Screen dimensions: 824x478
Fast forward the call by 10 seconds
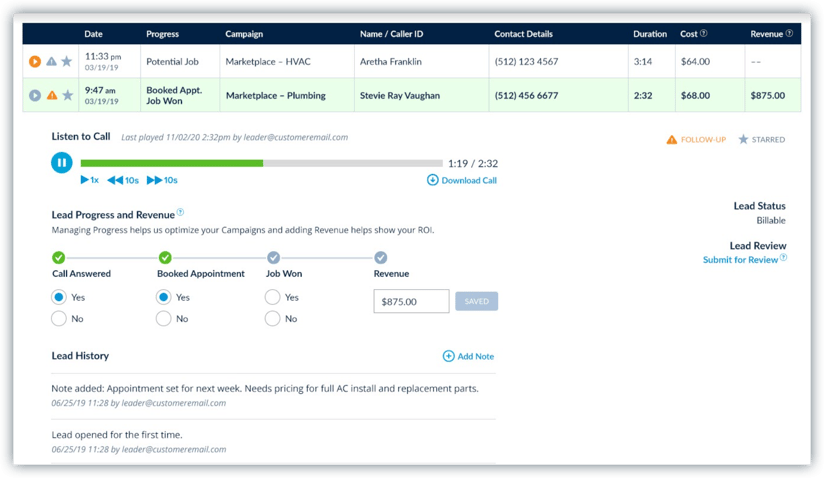[x=162, y=180]
